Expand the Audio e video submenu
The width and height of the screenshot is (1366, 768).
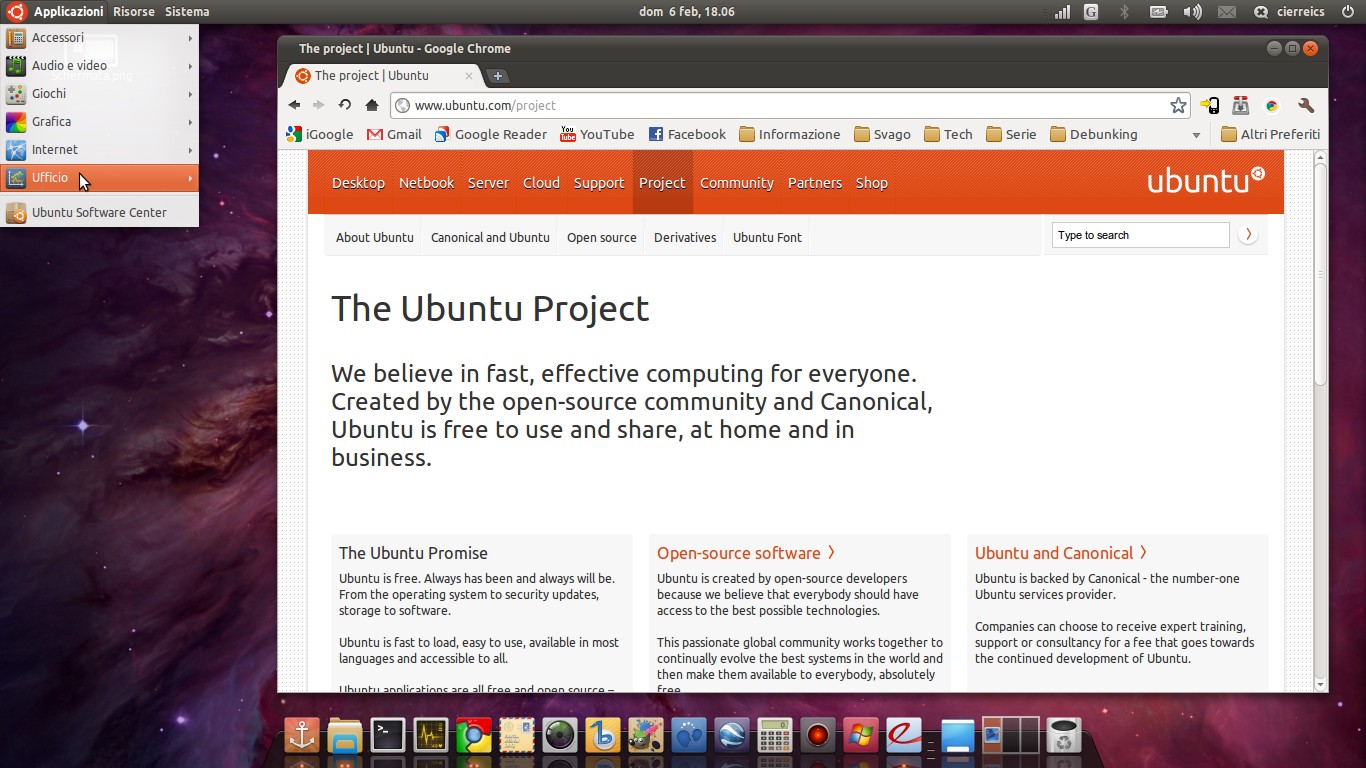100,66
